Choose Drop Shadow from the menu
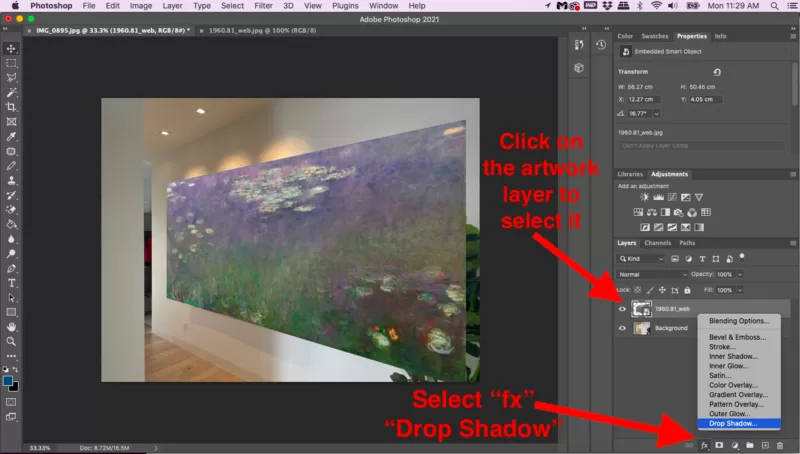 (739, 423)
